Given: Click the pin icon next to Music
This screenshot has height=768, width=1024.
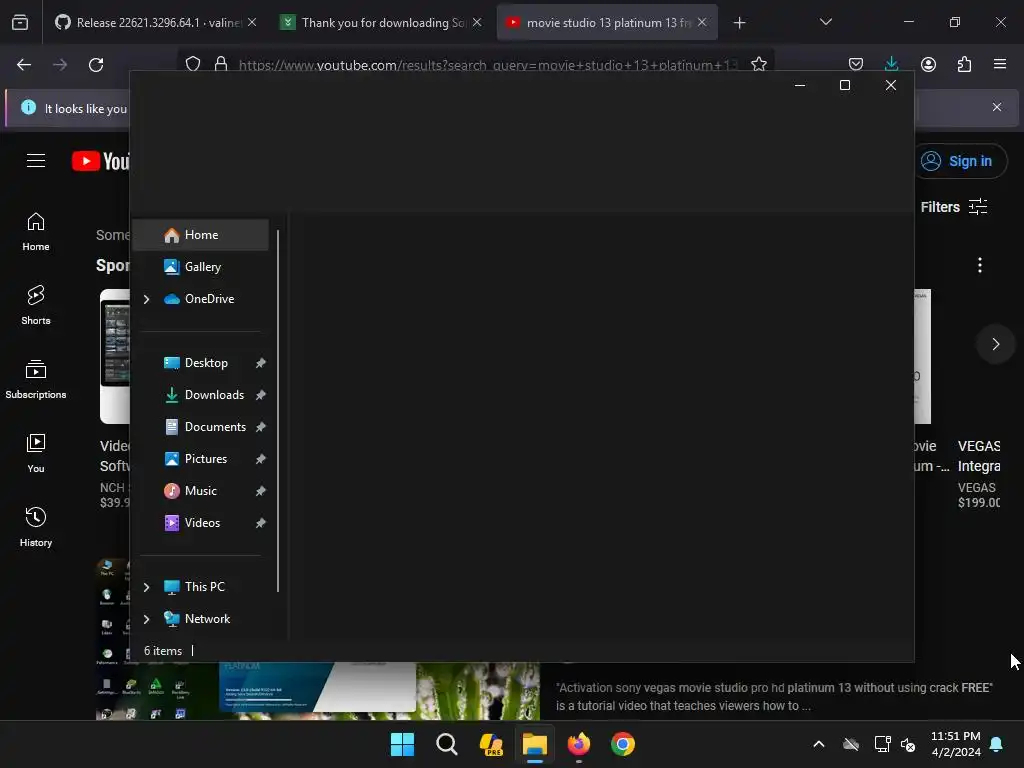Looking at the screenshot, I should coord(261,491).
